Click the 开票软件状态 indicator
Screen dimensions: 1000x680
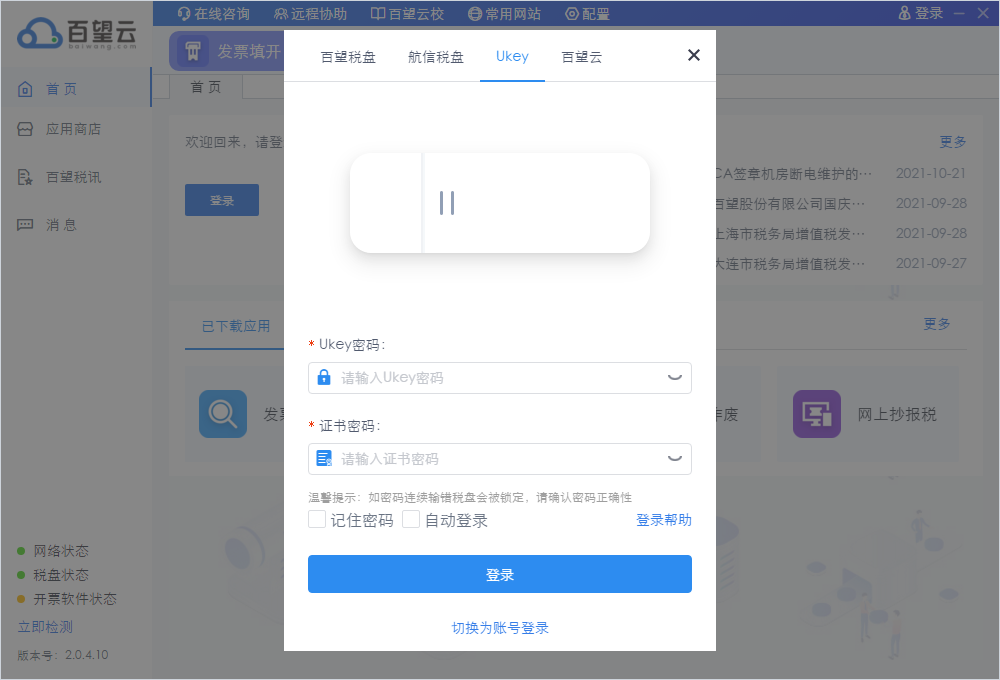pos(67,599)
